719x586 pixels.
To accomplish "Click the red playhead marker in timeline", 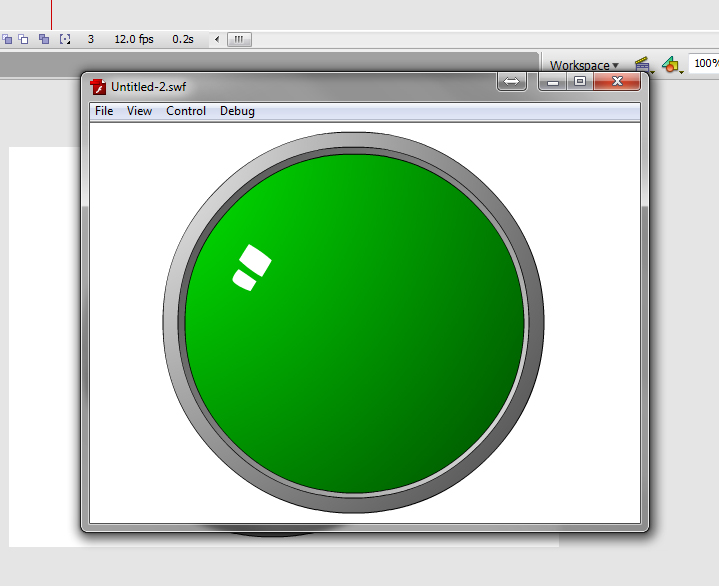I will (51, 15).
